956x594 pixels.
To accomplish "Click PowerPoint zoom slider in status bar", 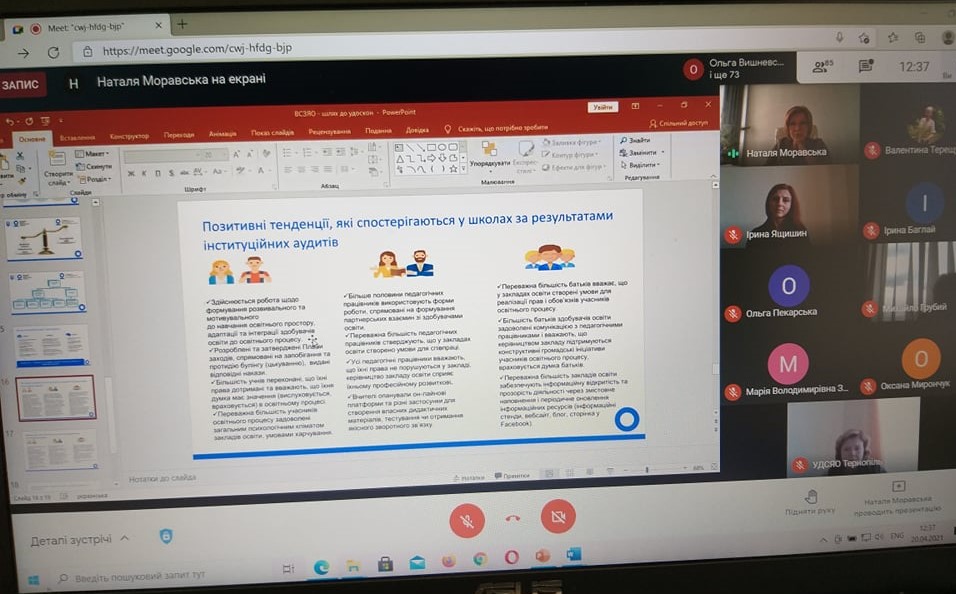I will tap(646, 470).
